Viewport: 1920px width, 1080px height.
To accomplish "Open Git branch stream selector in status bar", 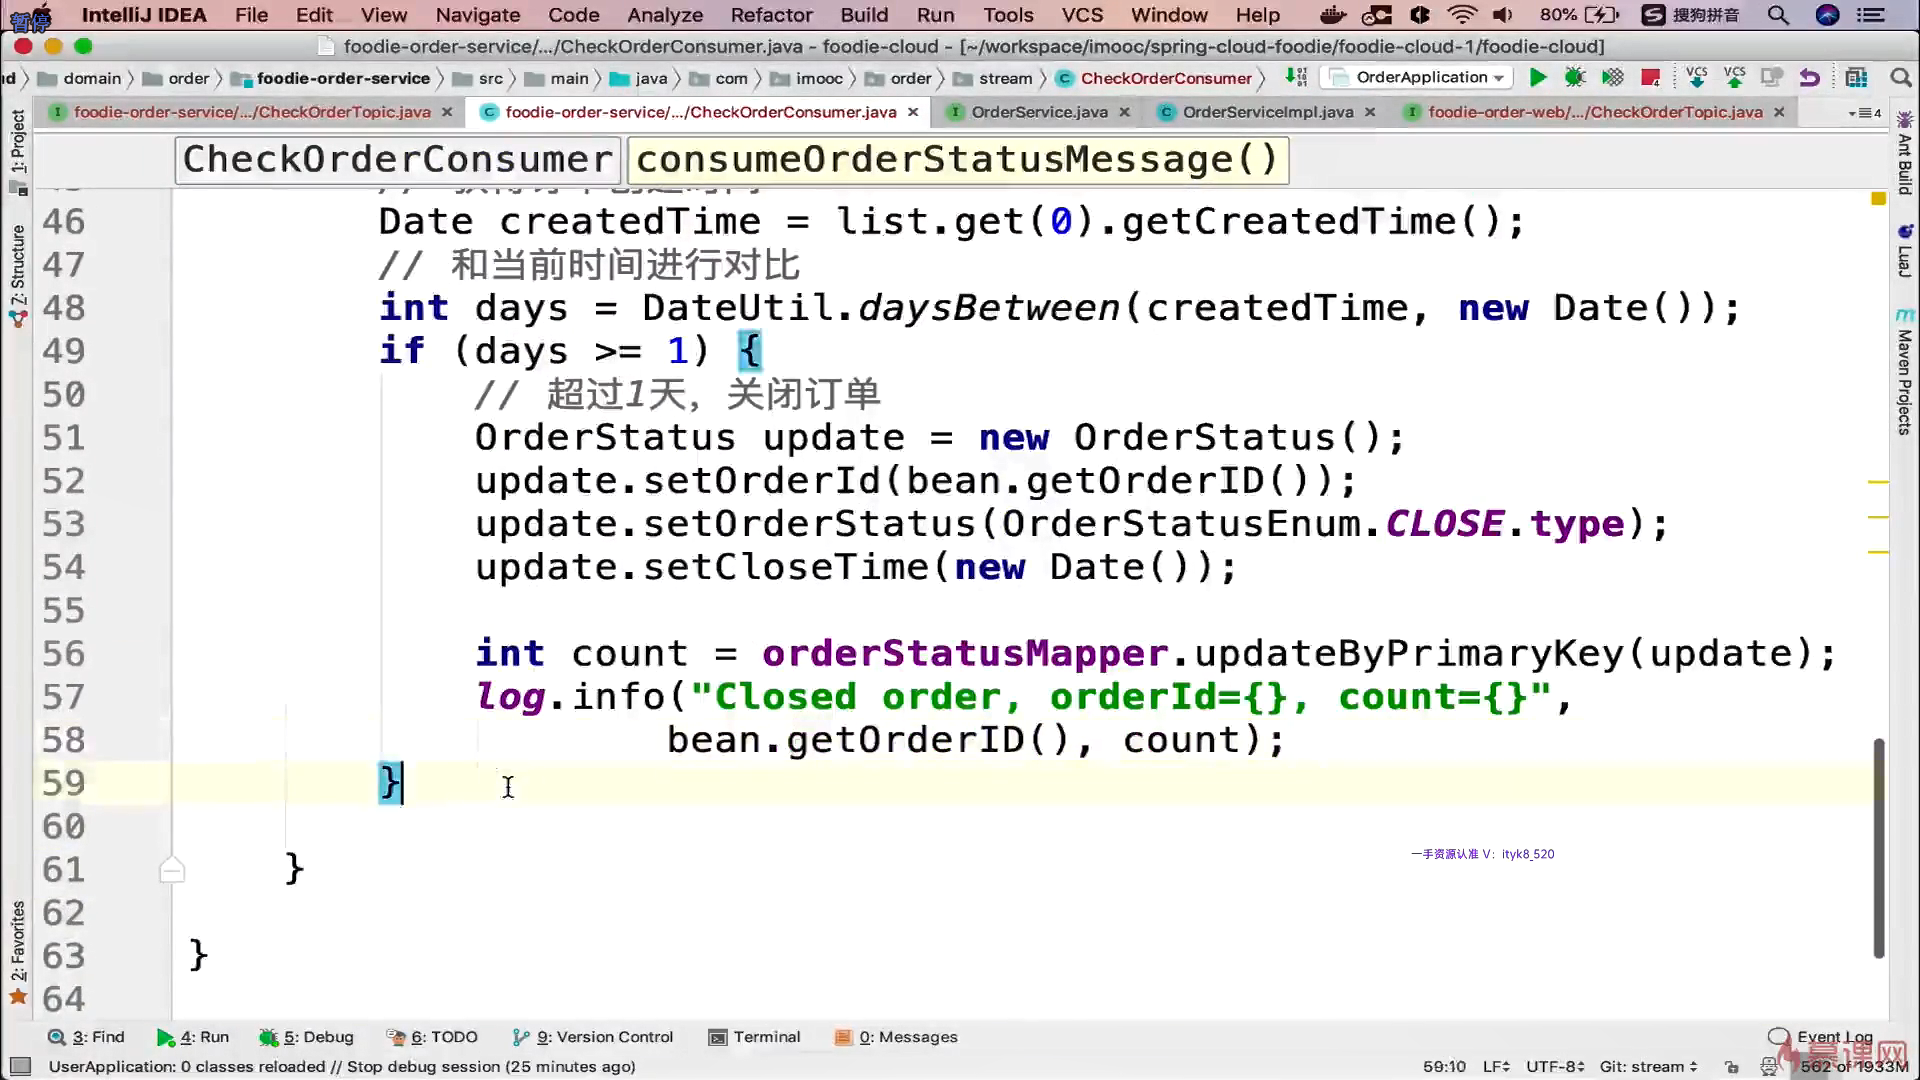I will [x=1648, y=1066].
